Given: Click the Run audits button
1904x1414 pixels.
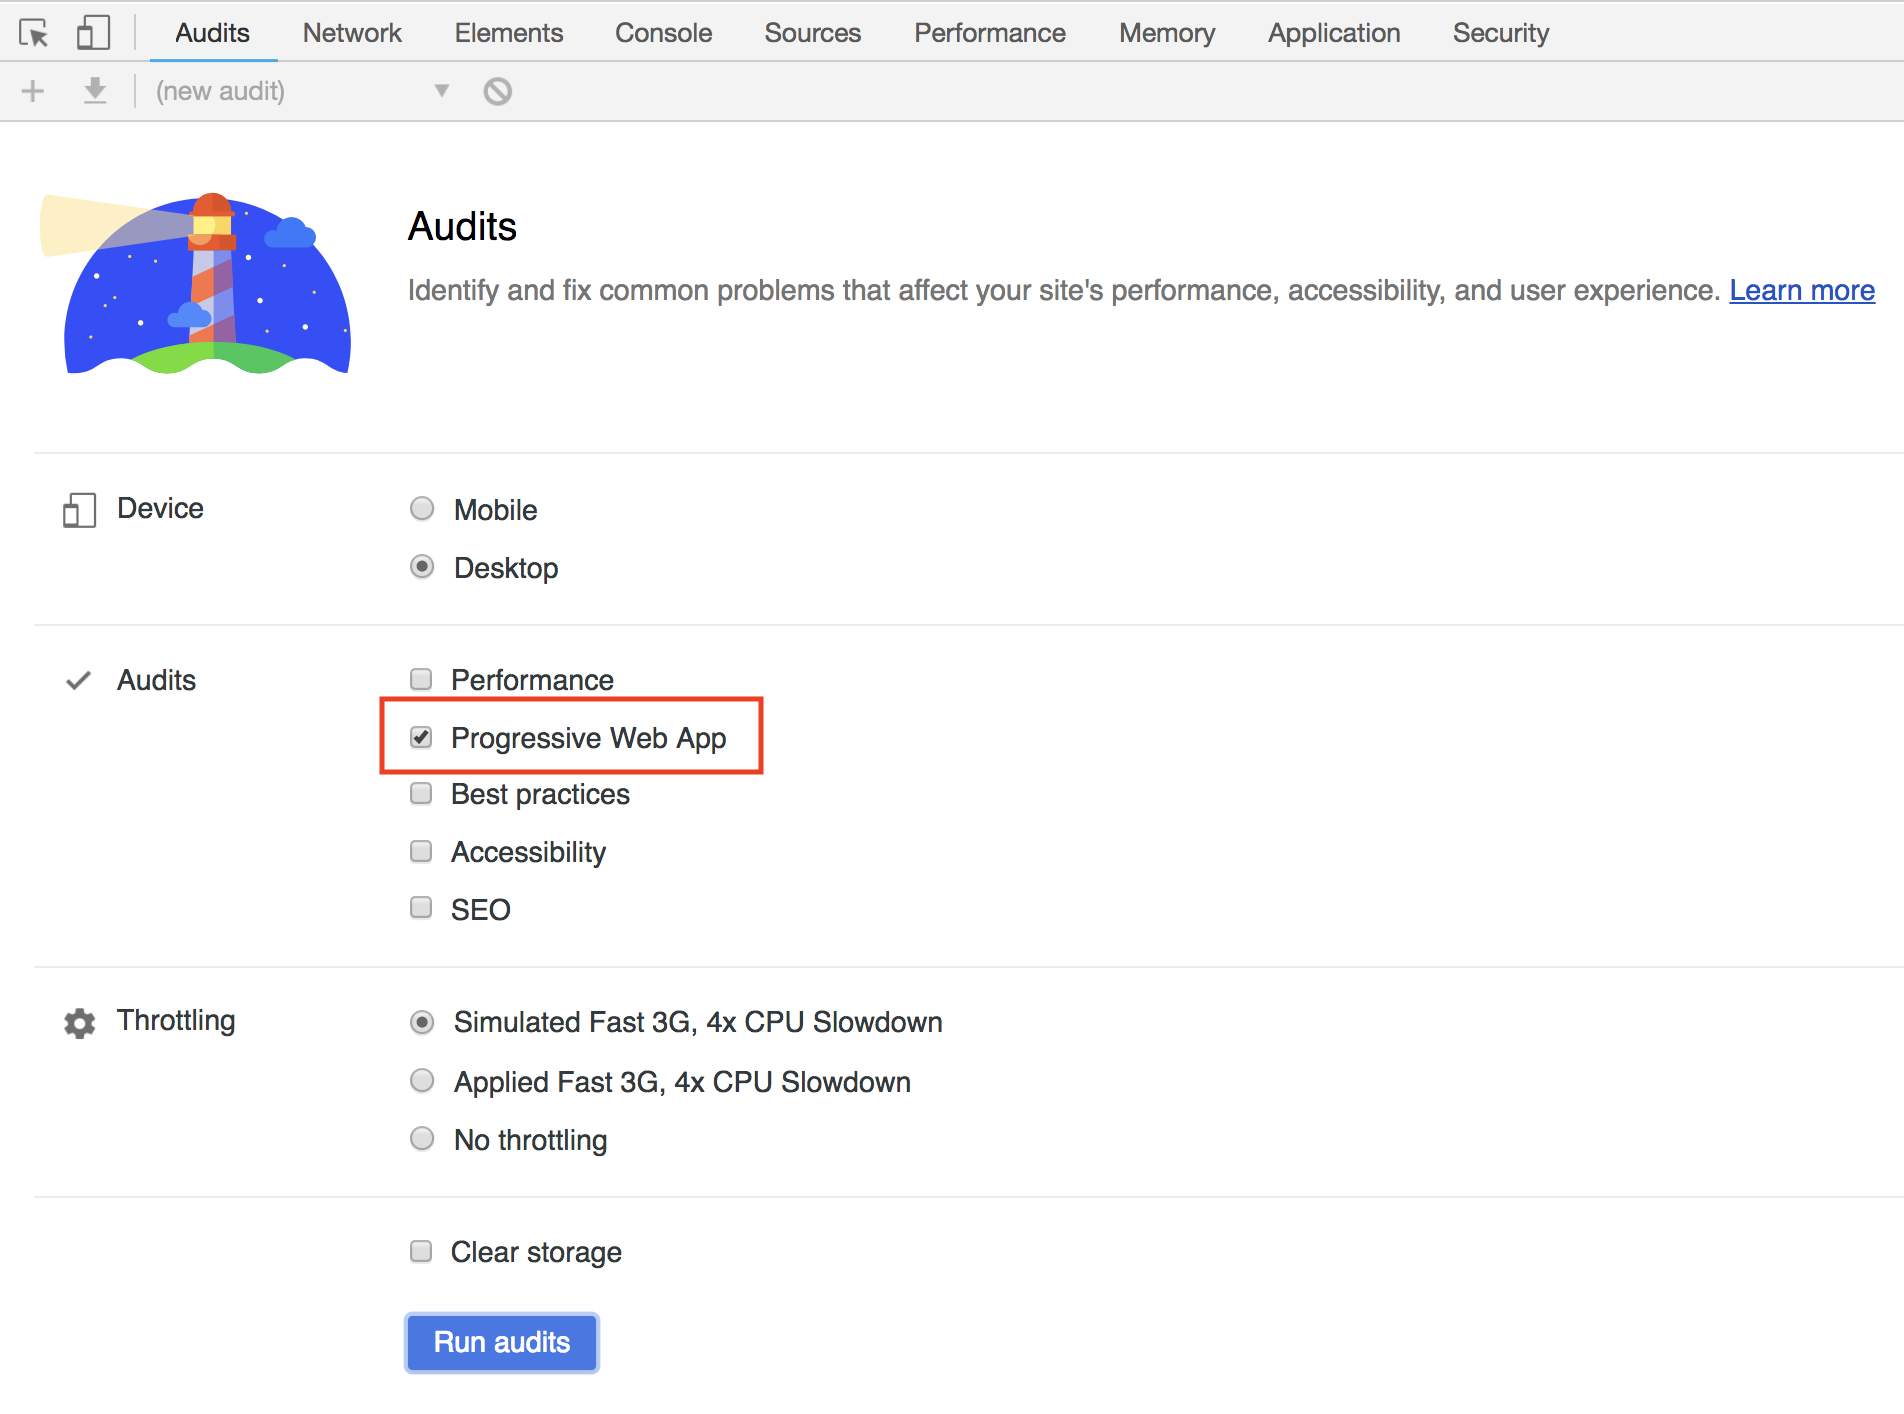Looking at the screenshot, I should (501, 1342).
